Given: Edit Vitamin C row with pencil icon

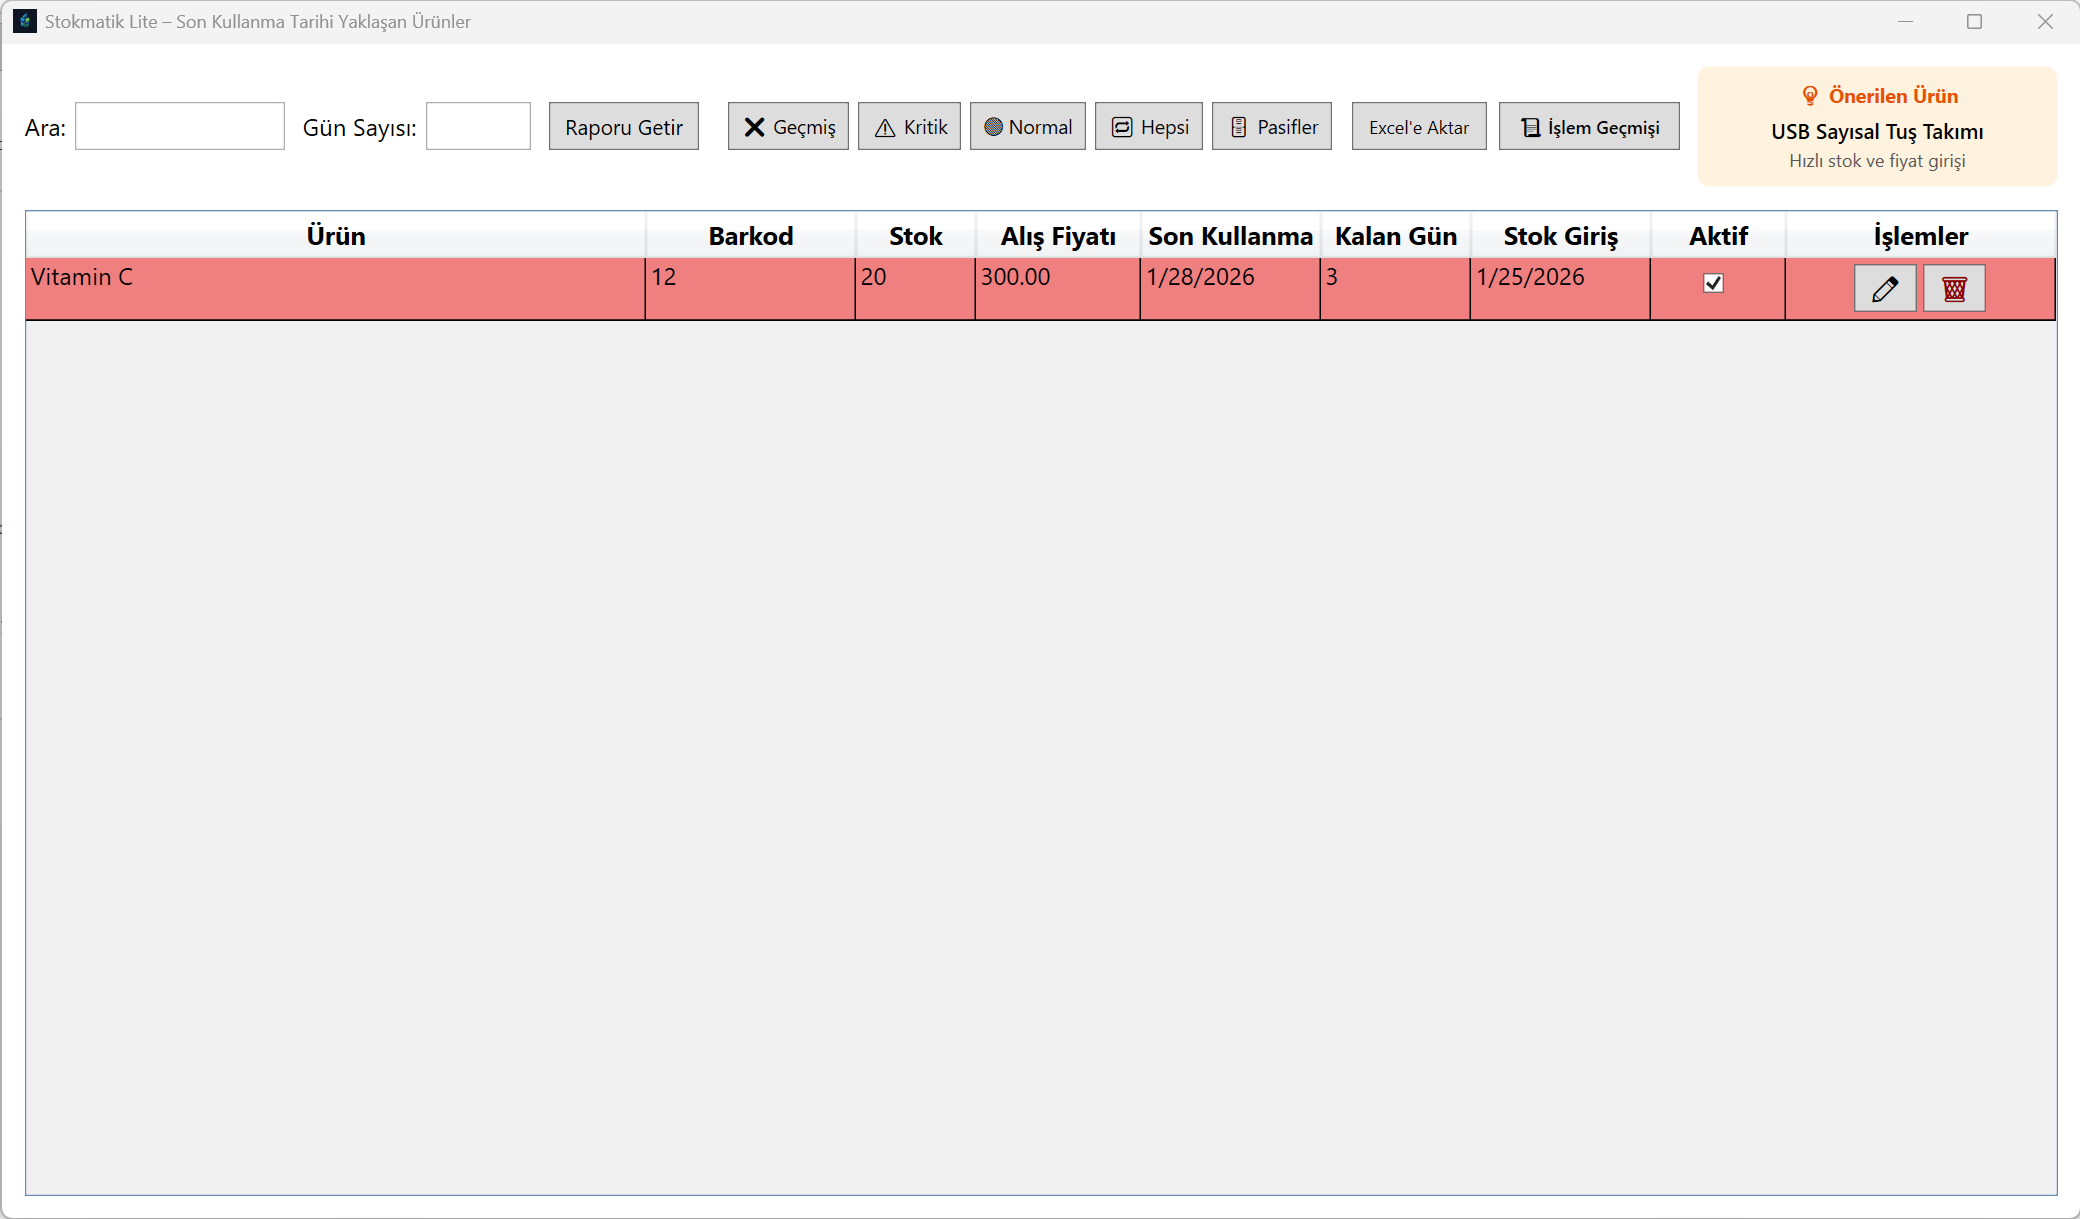Looking at the screenshot, I should (x=1884, y=289).
